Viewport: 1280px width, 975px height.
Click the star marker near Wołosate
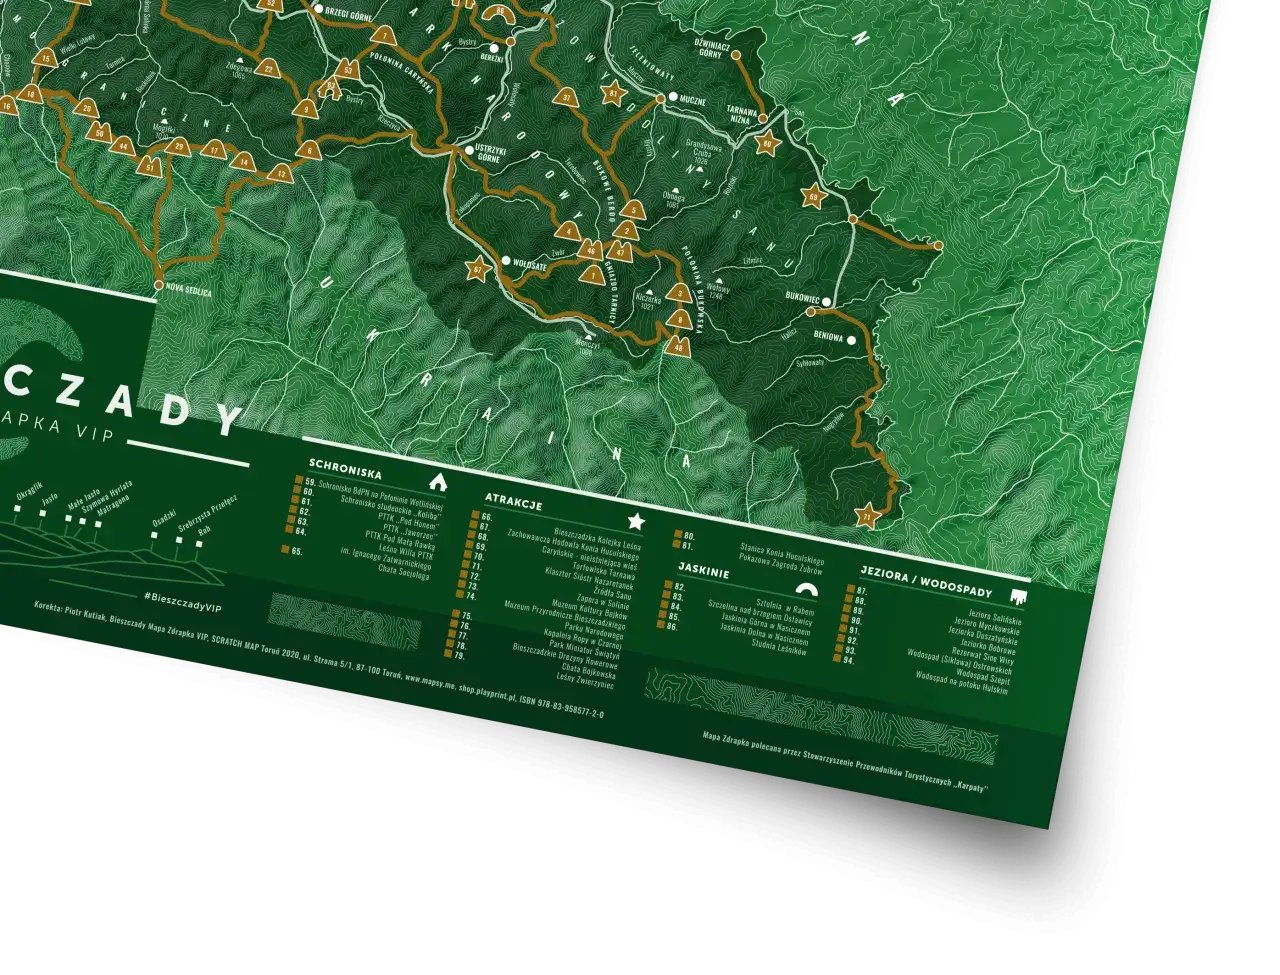tap(479, 270)
